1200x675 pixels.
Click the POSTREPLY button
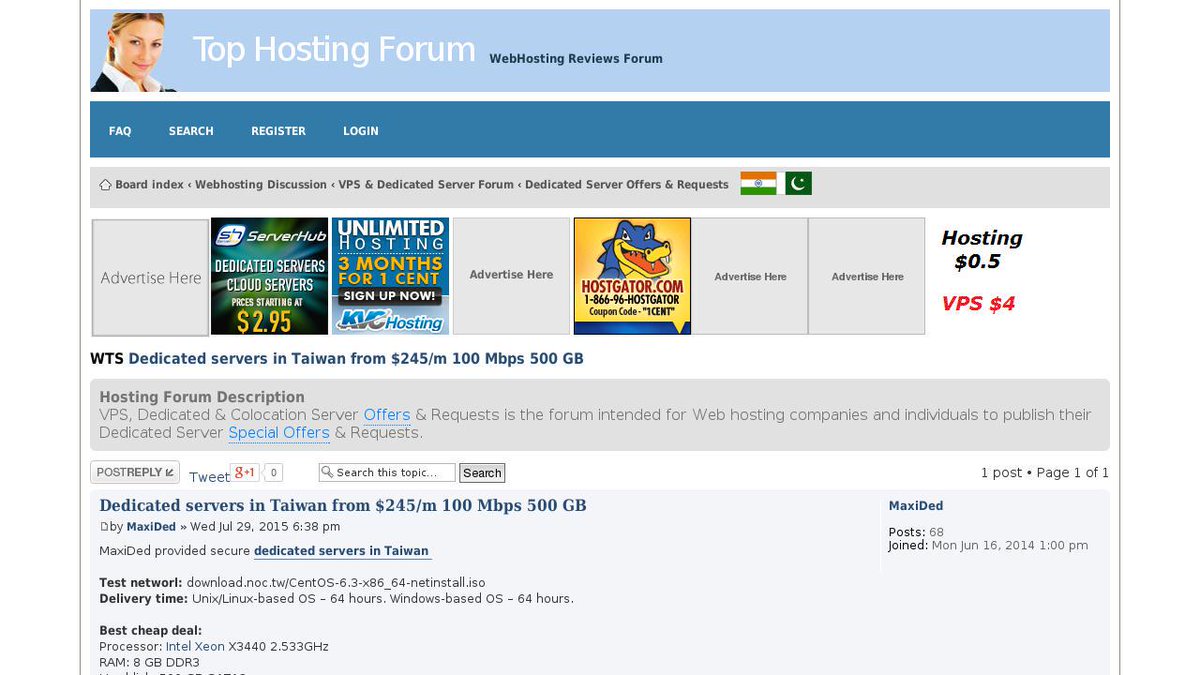pos(134,472)
